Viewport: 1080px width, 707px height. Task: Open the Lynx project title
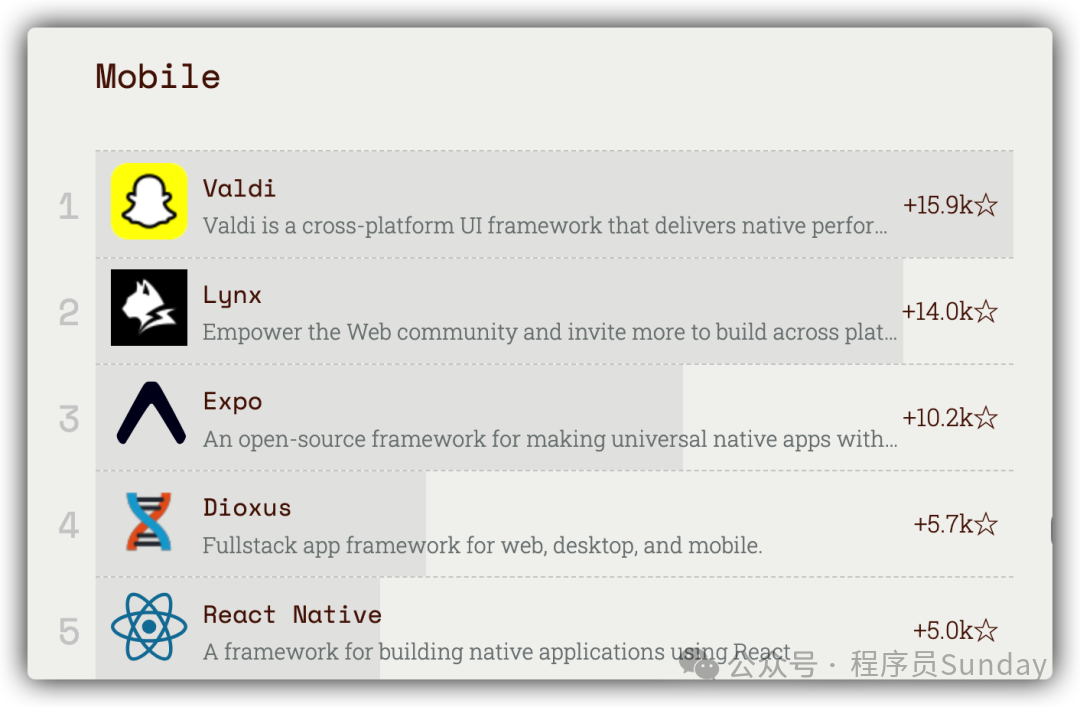(232, 295)
